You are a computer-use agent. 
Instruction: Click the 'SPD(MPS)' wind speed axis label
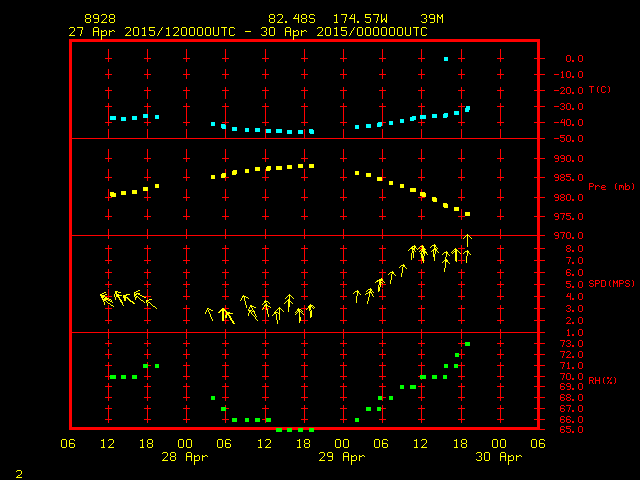click(x=611, y=283)
